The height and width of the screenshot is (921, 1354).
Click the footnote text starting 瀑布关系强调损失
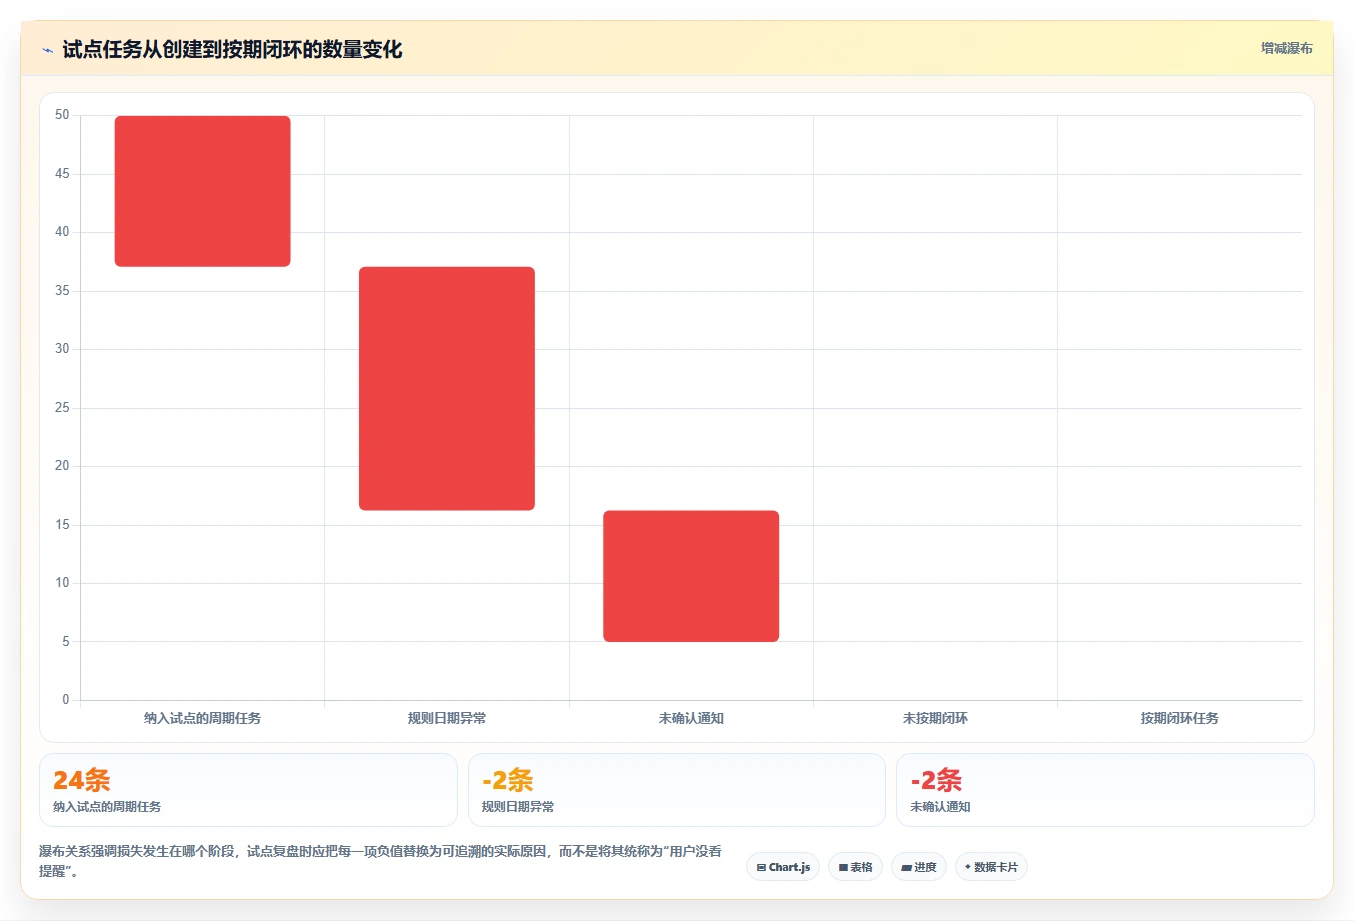pyautogui.click(x=381, y=861)
